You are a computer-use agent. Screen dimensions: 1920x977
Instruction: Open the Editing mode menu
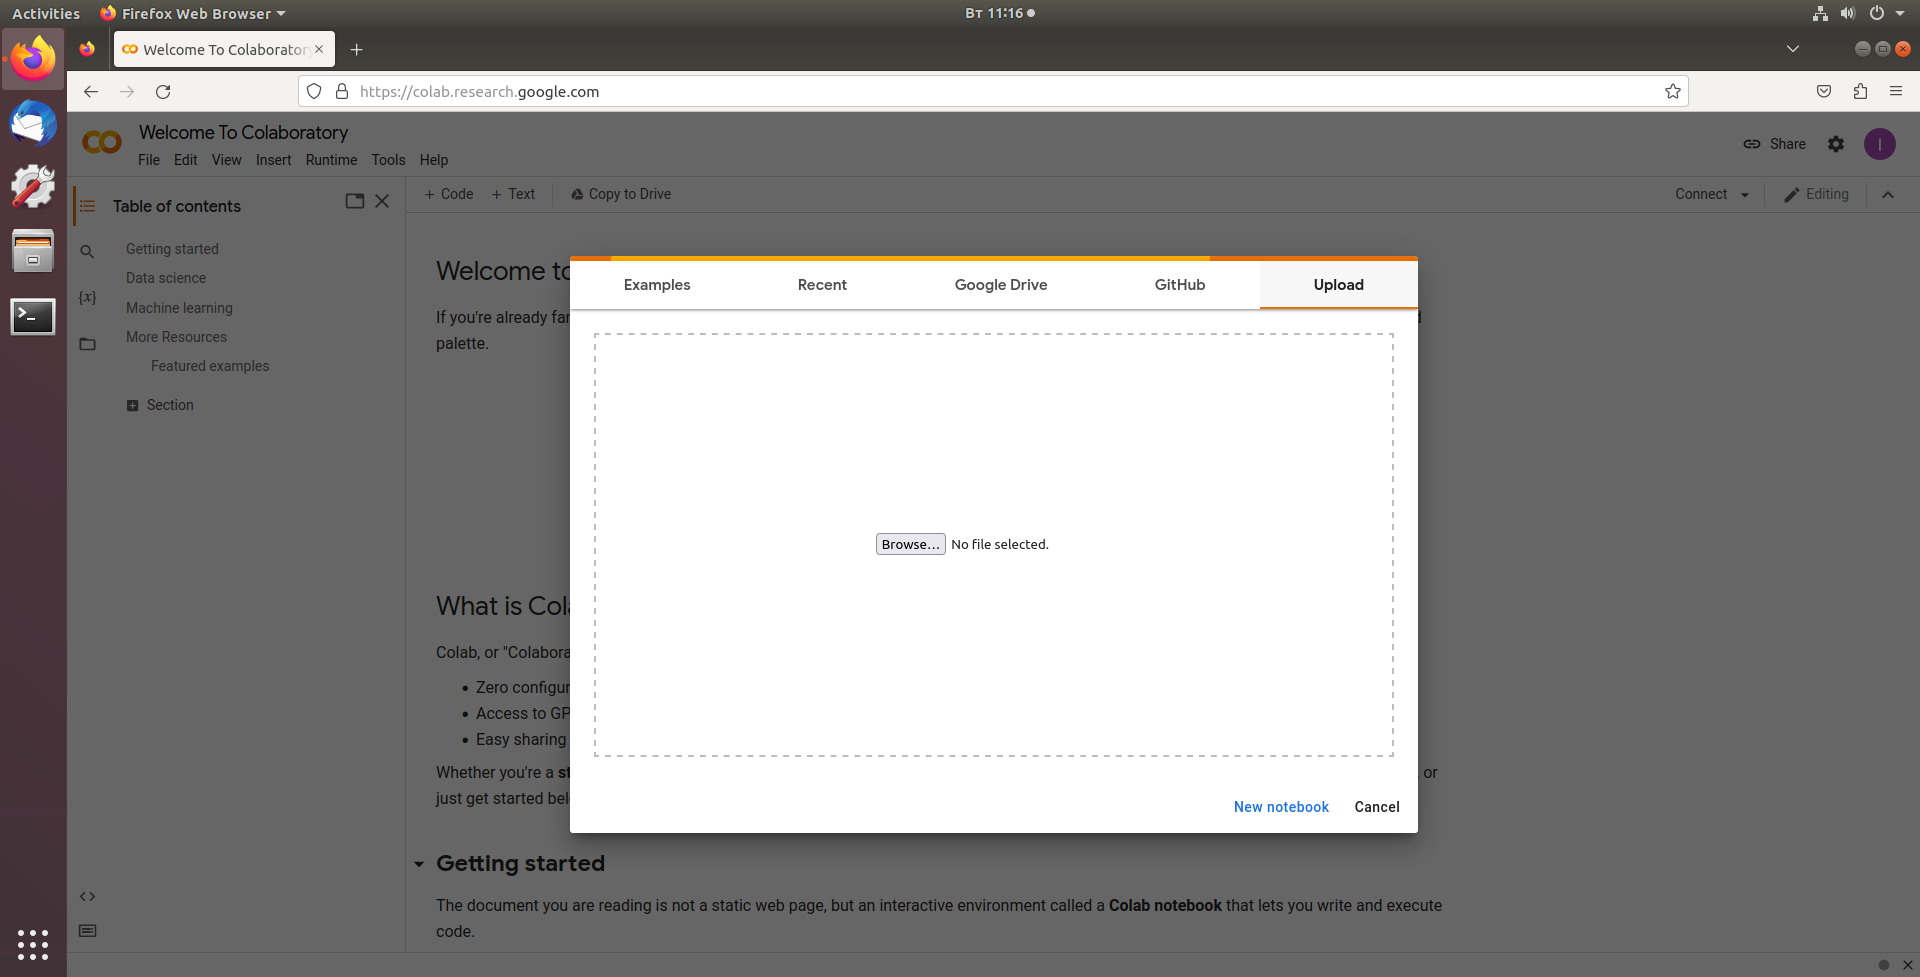(x=1817, y=194)
